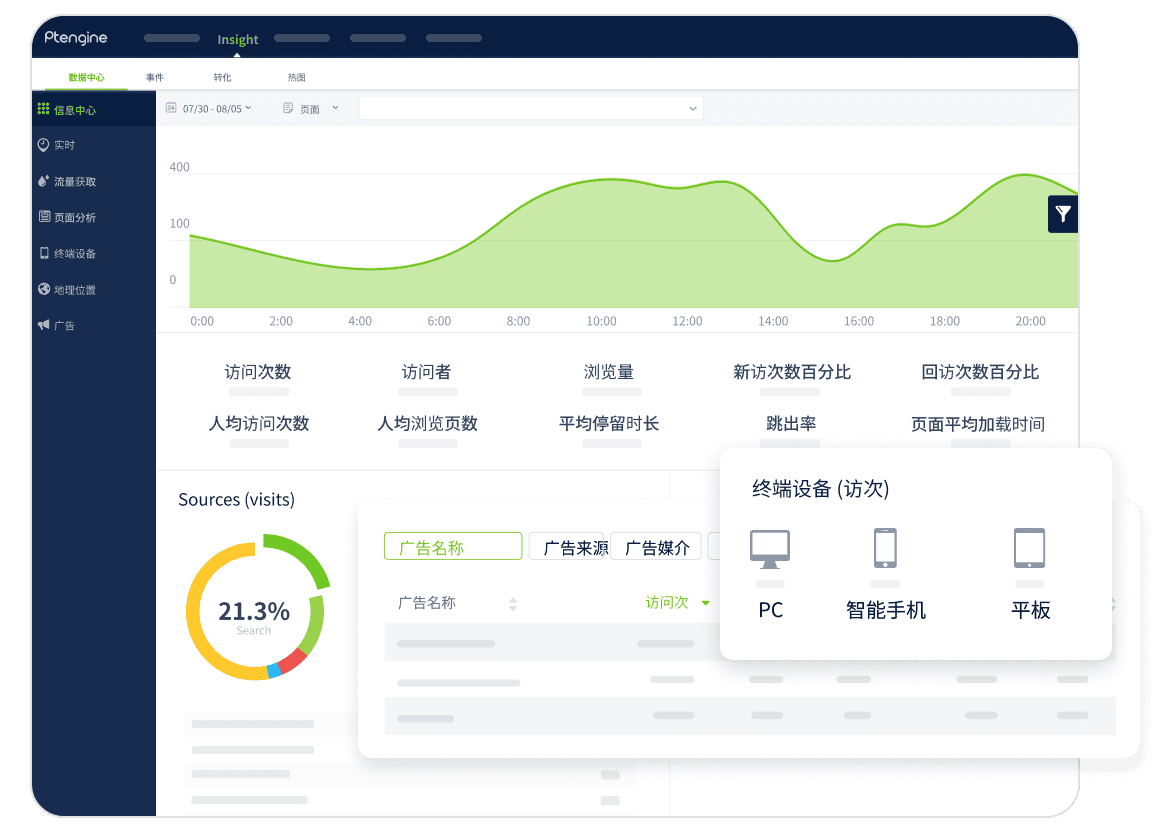Image resolution: width=1160 pixels, height=840 pixels.
Task: Select the 实时 realtime clock icon
Action: click(x=62, y=144)
